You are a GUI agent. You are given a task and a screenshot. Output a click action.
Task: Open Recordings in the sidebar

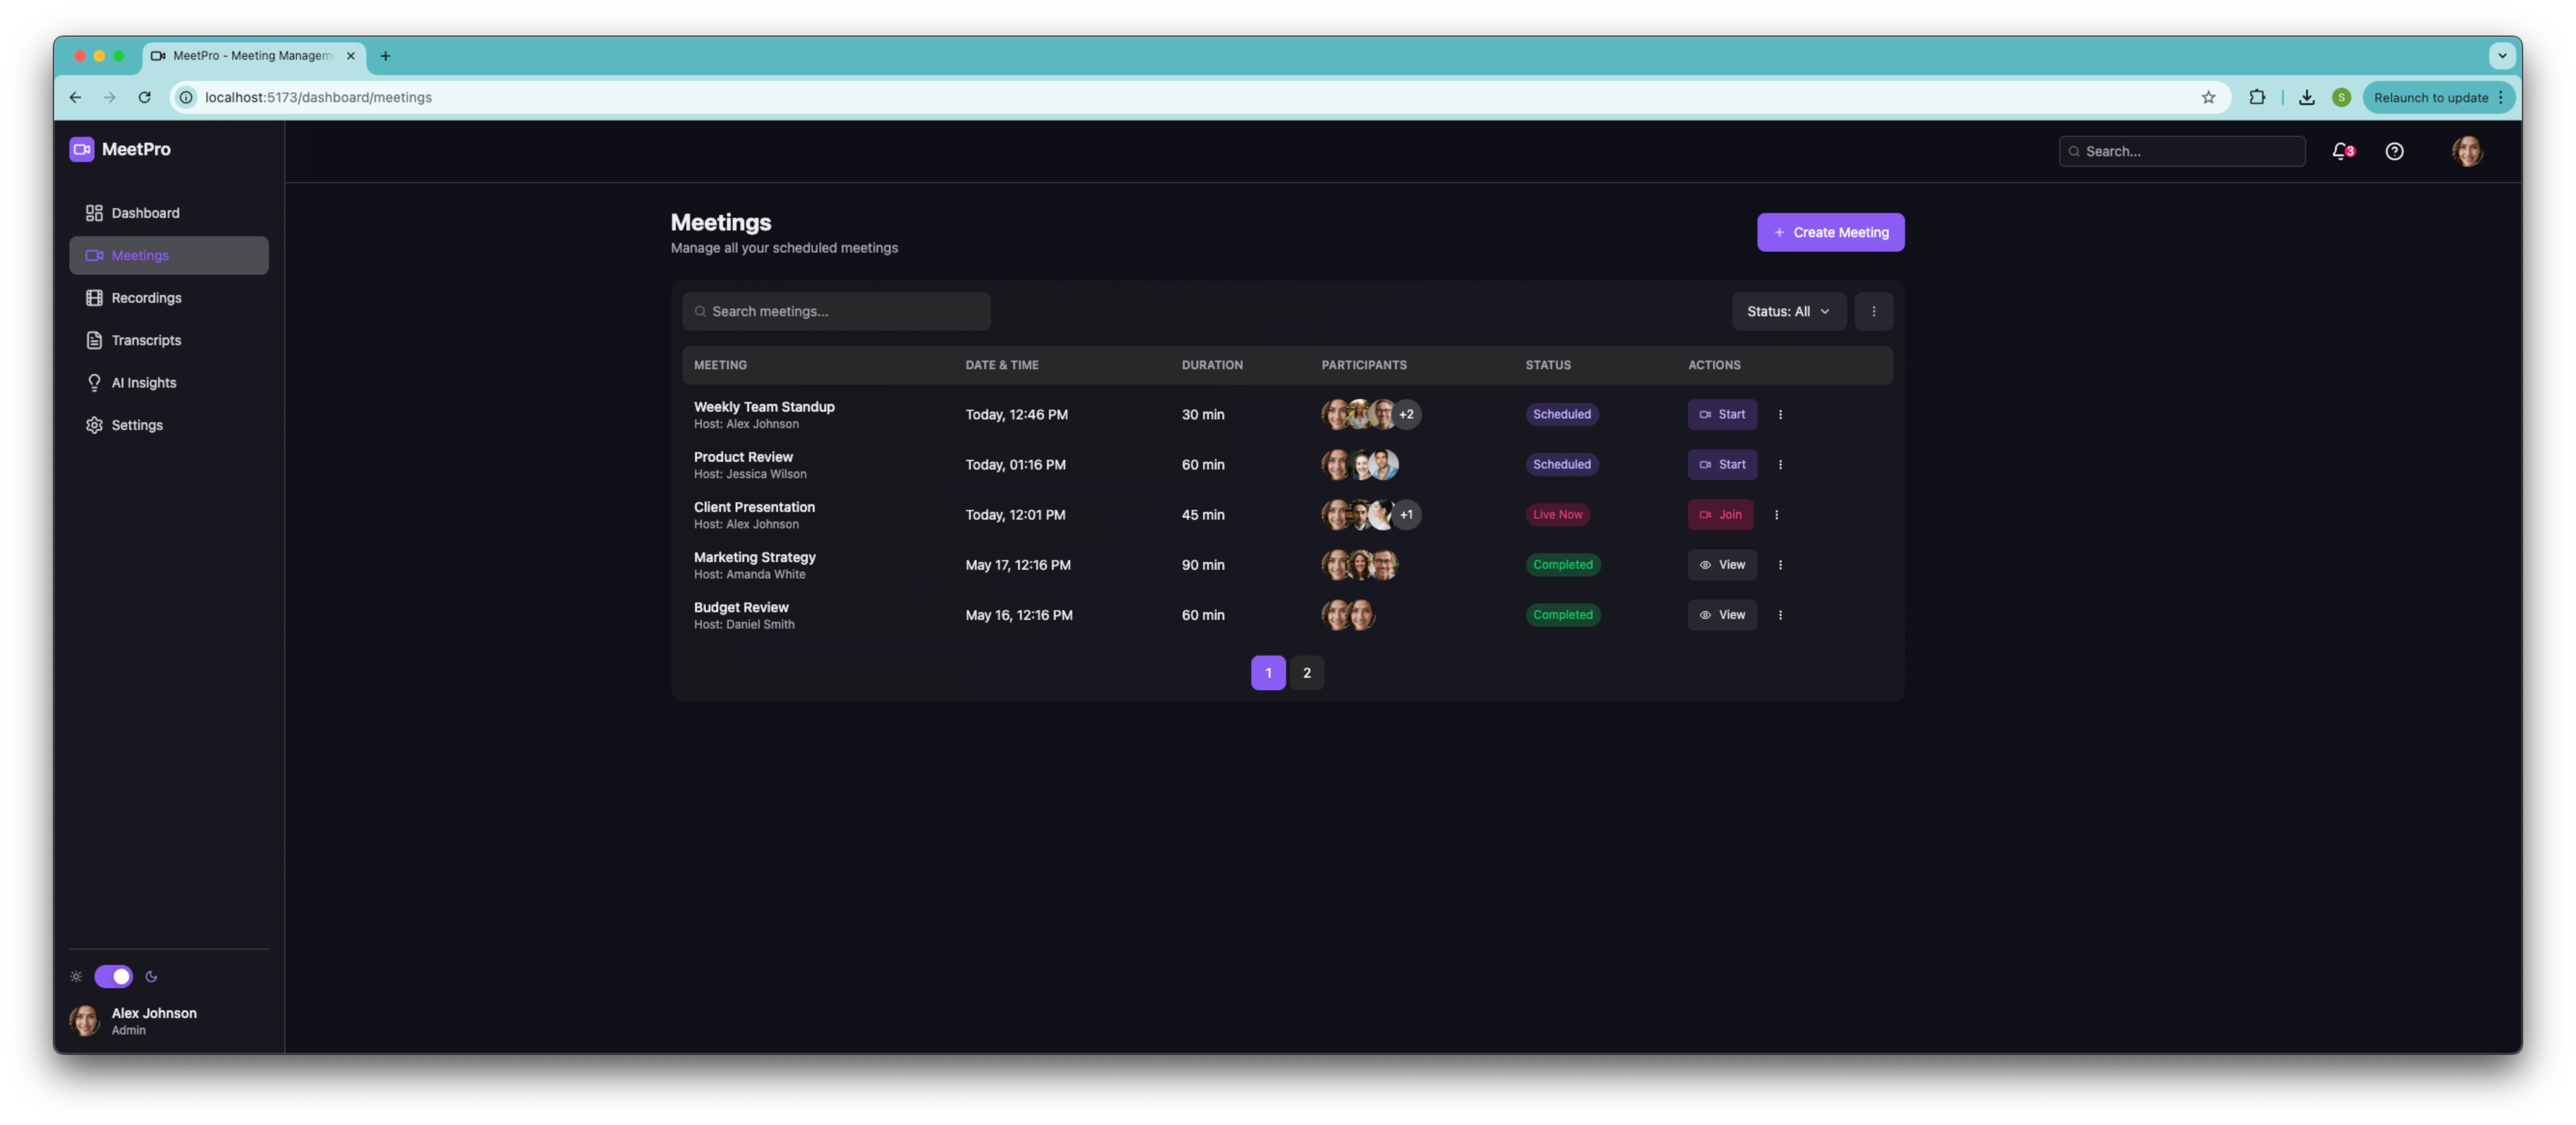click(x=146, y=298)
